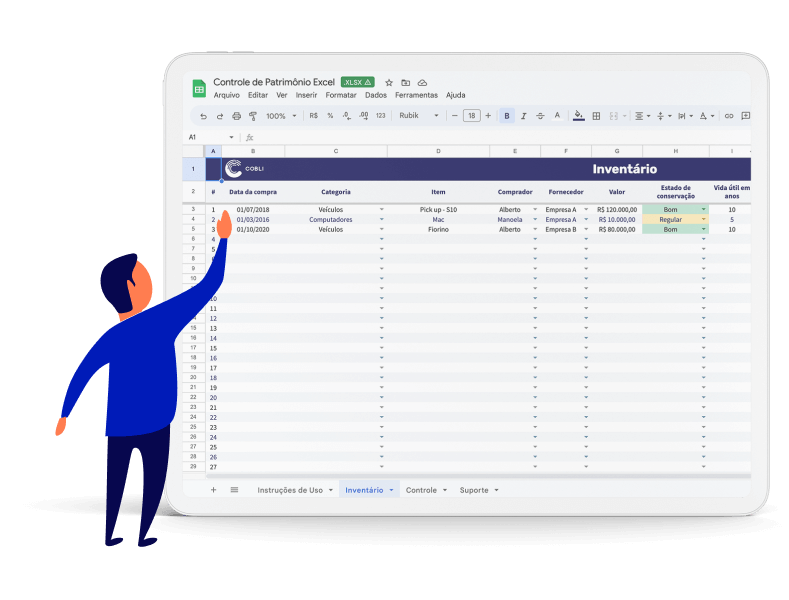Select row header 1

[193, 169]
